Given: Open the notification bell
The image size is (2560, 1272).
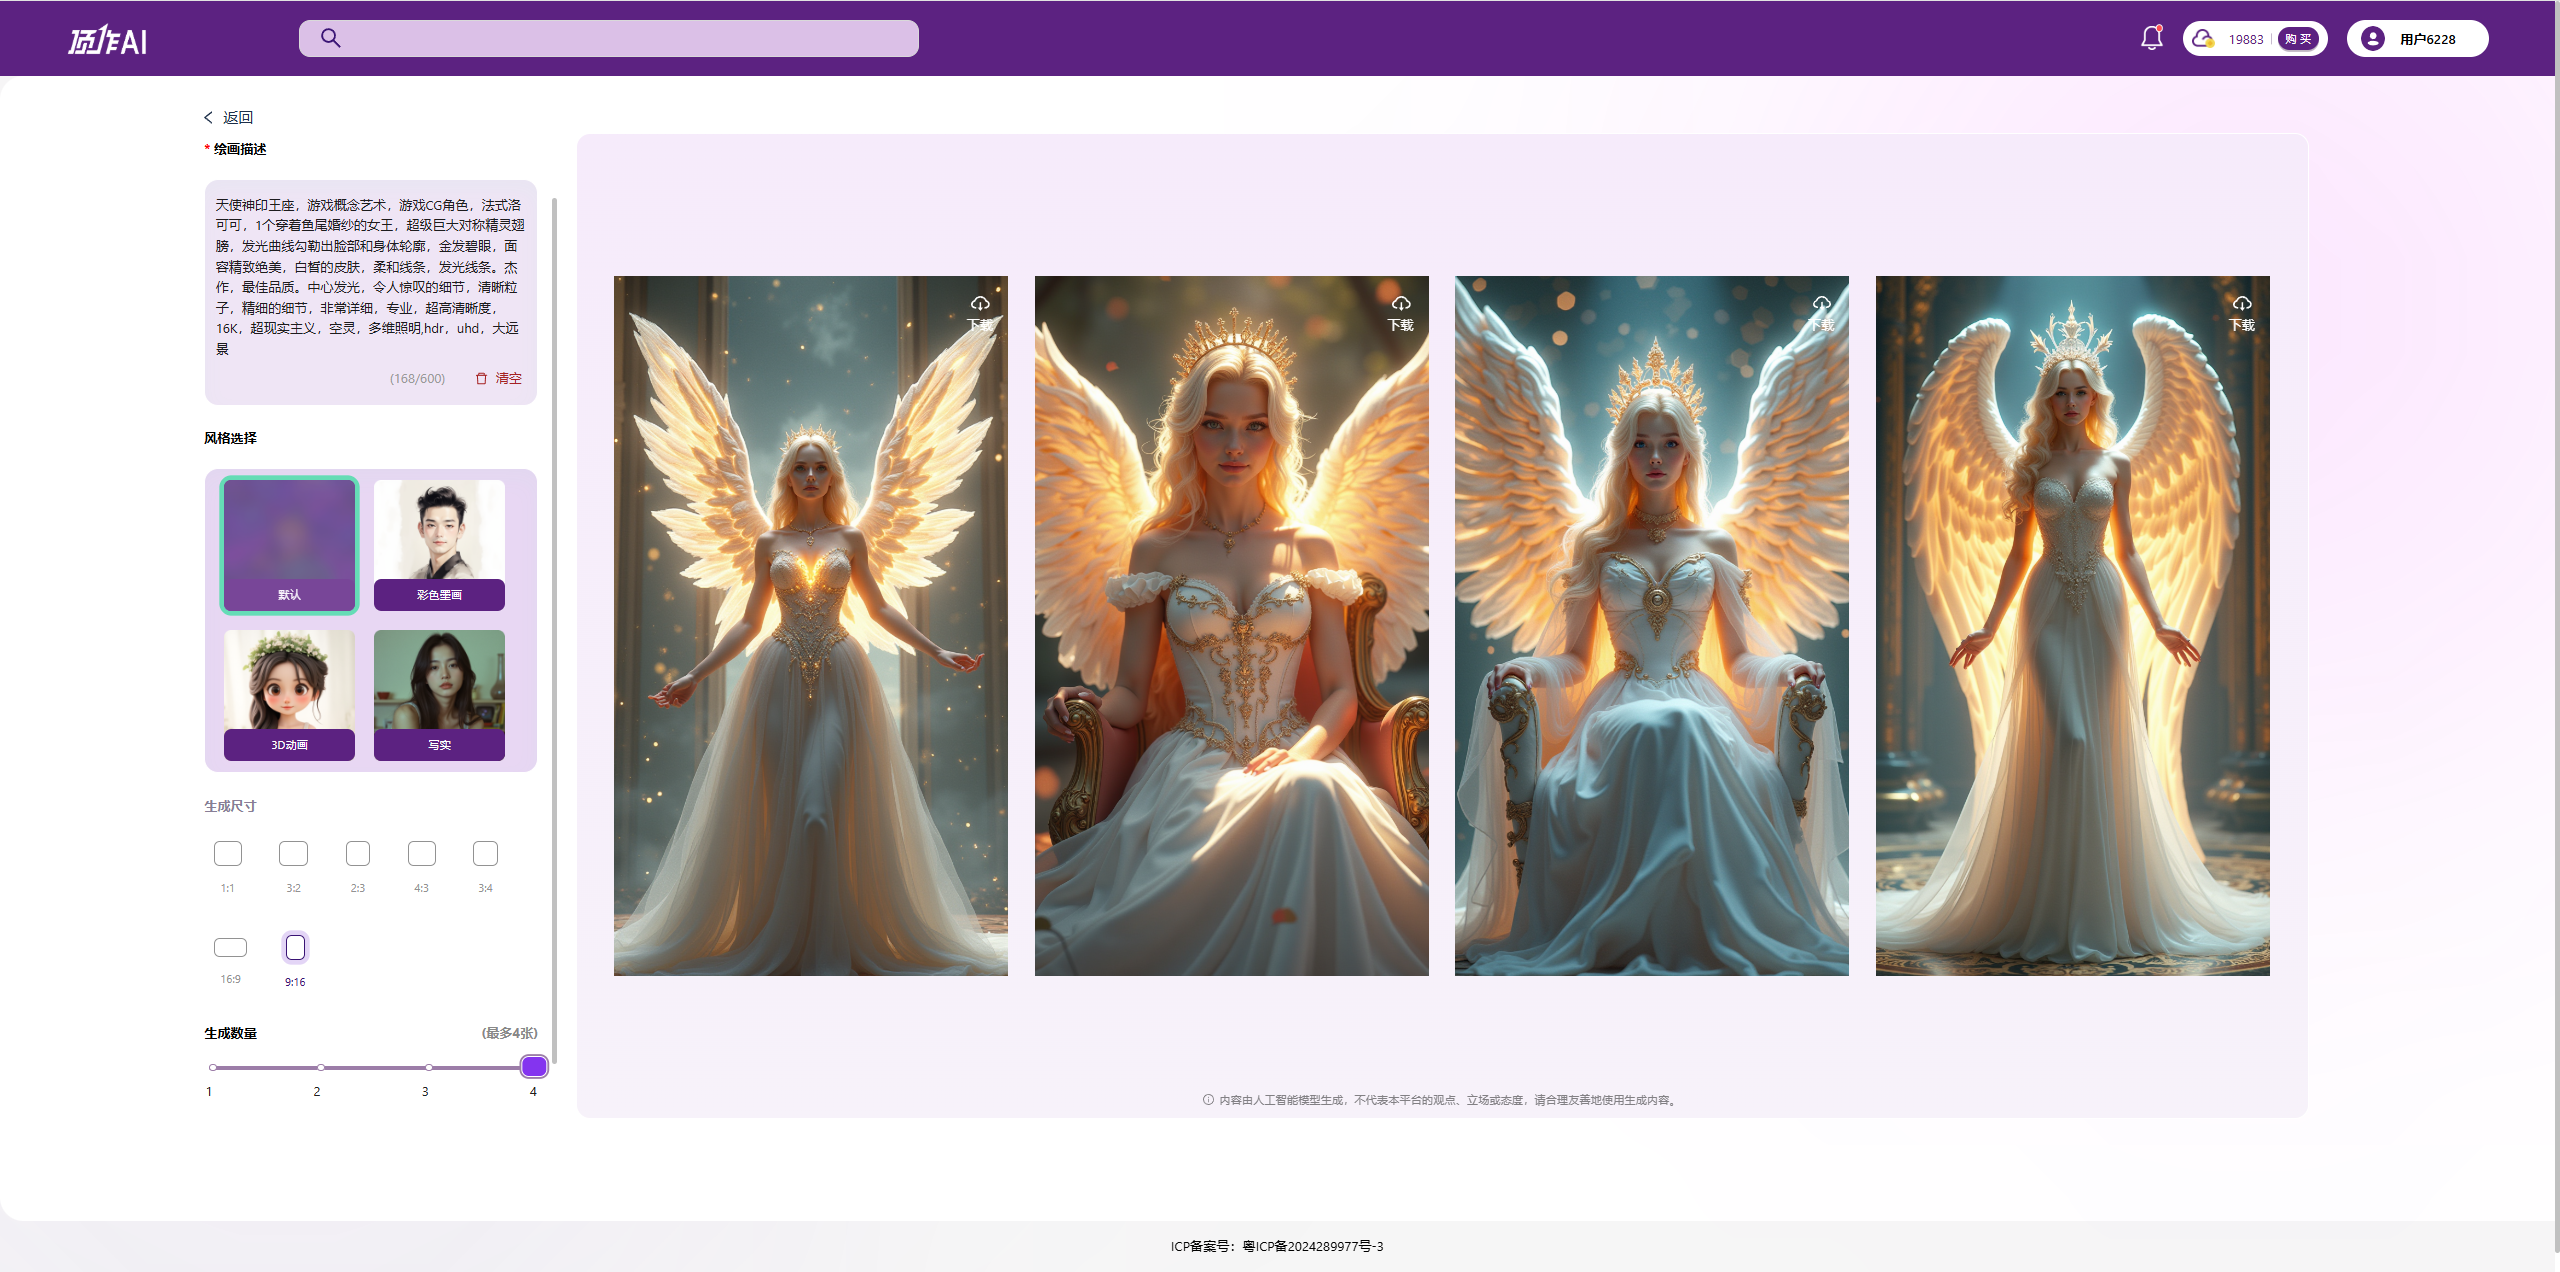Looking at the screenshot, I should (2151, 38).
